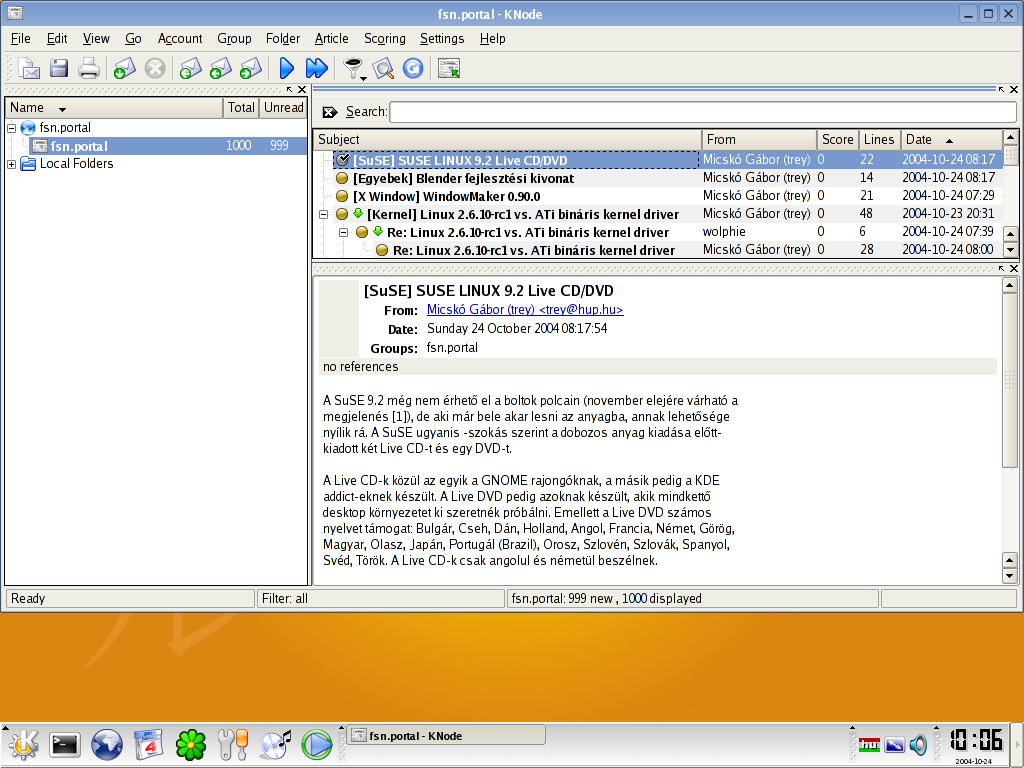Screen dimensions: 1024x768
Task: Click the article viewer scrollbar bottom down arrow
Action: pos(1010,576)
